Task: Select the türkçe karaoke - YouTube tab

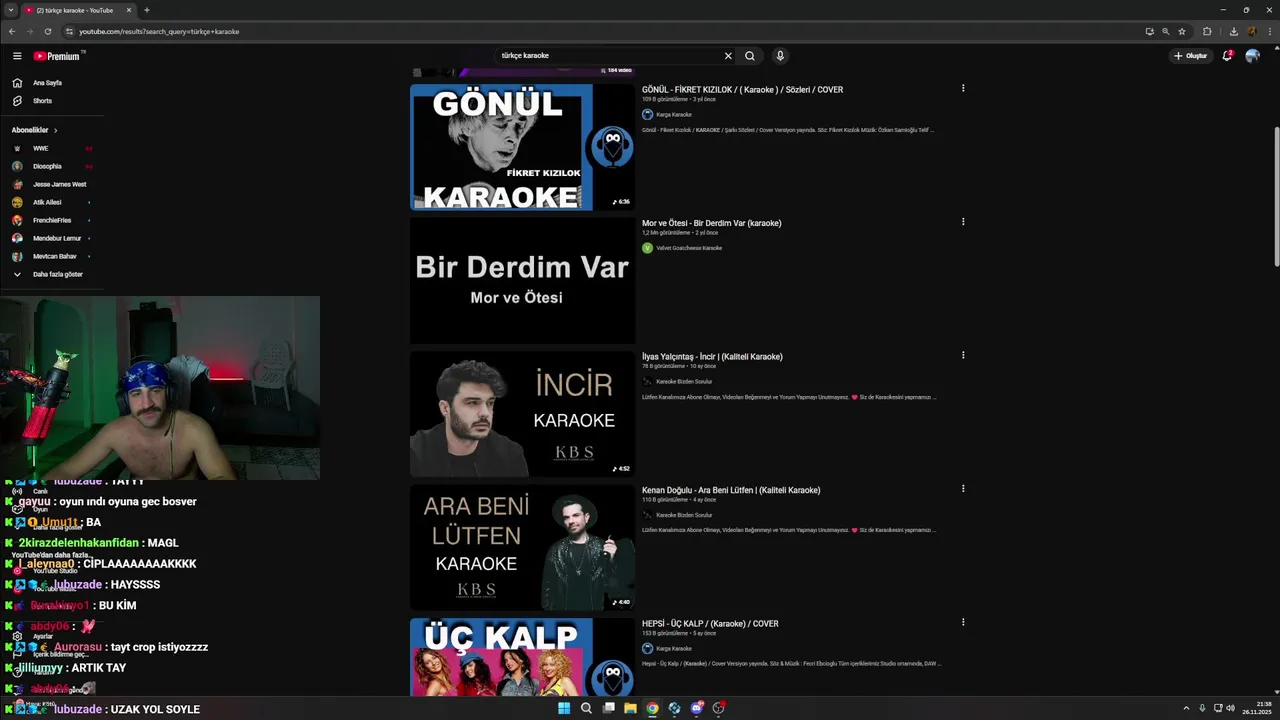Action: click(x=78, y=10)
